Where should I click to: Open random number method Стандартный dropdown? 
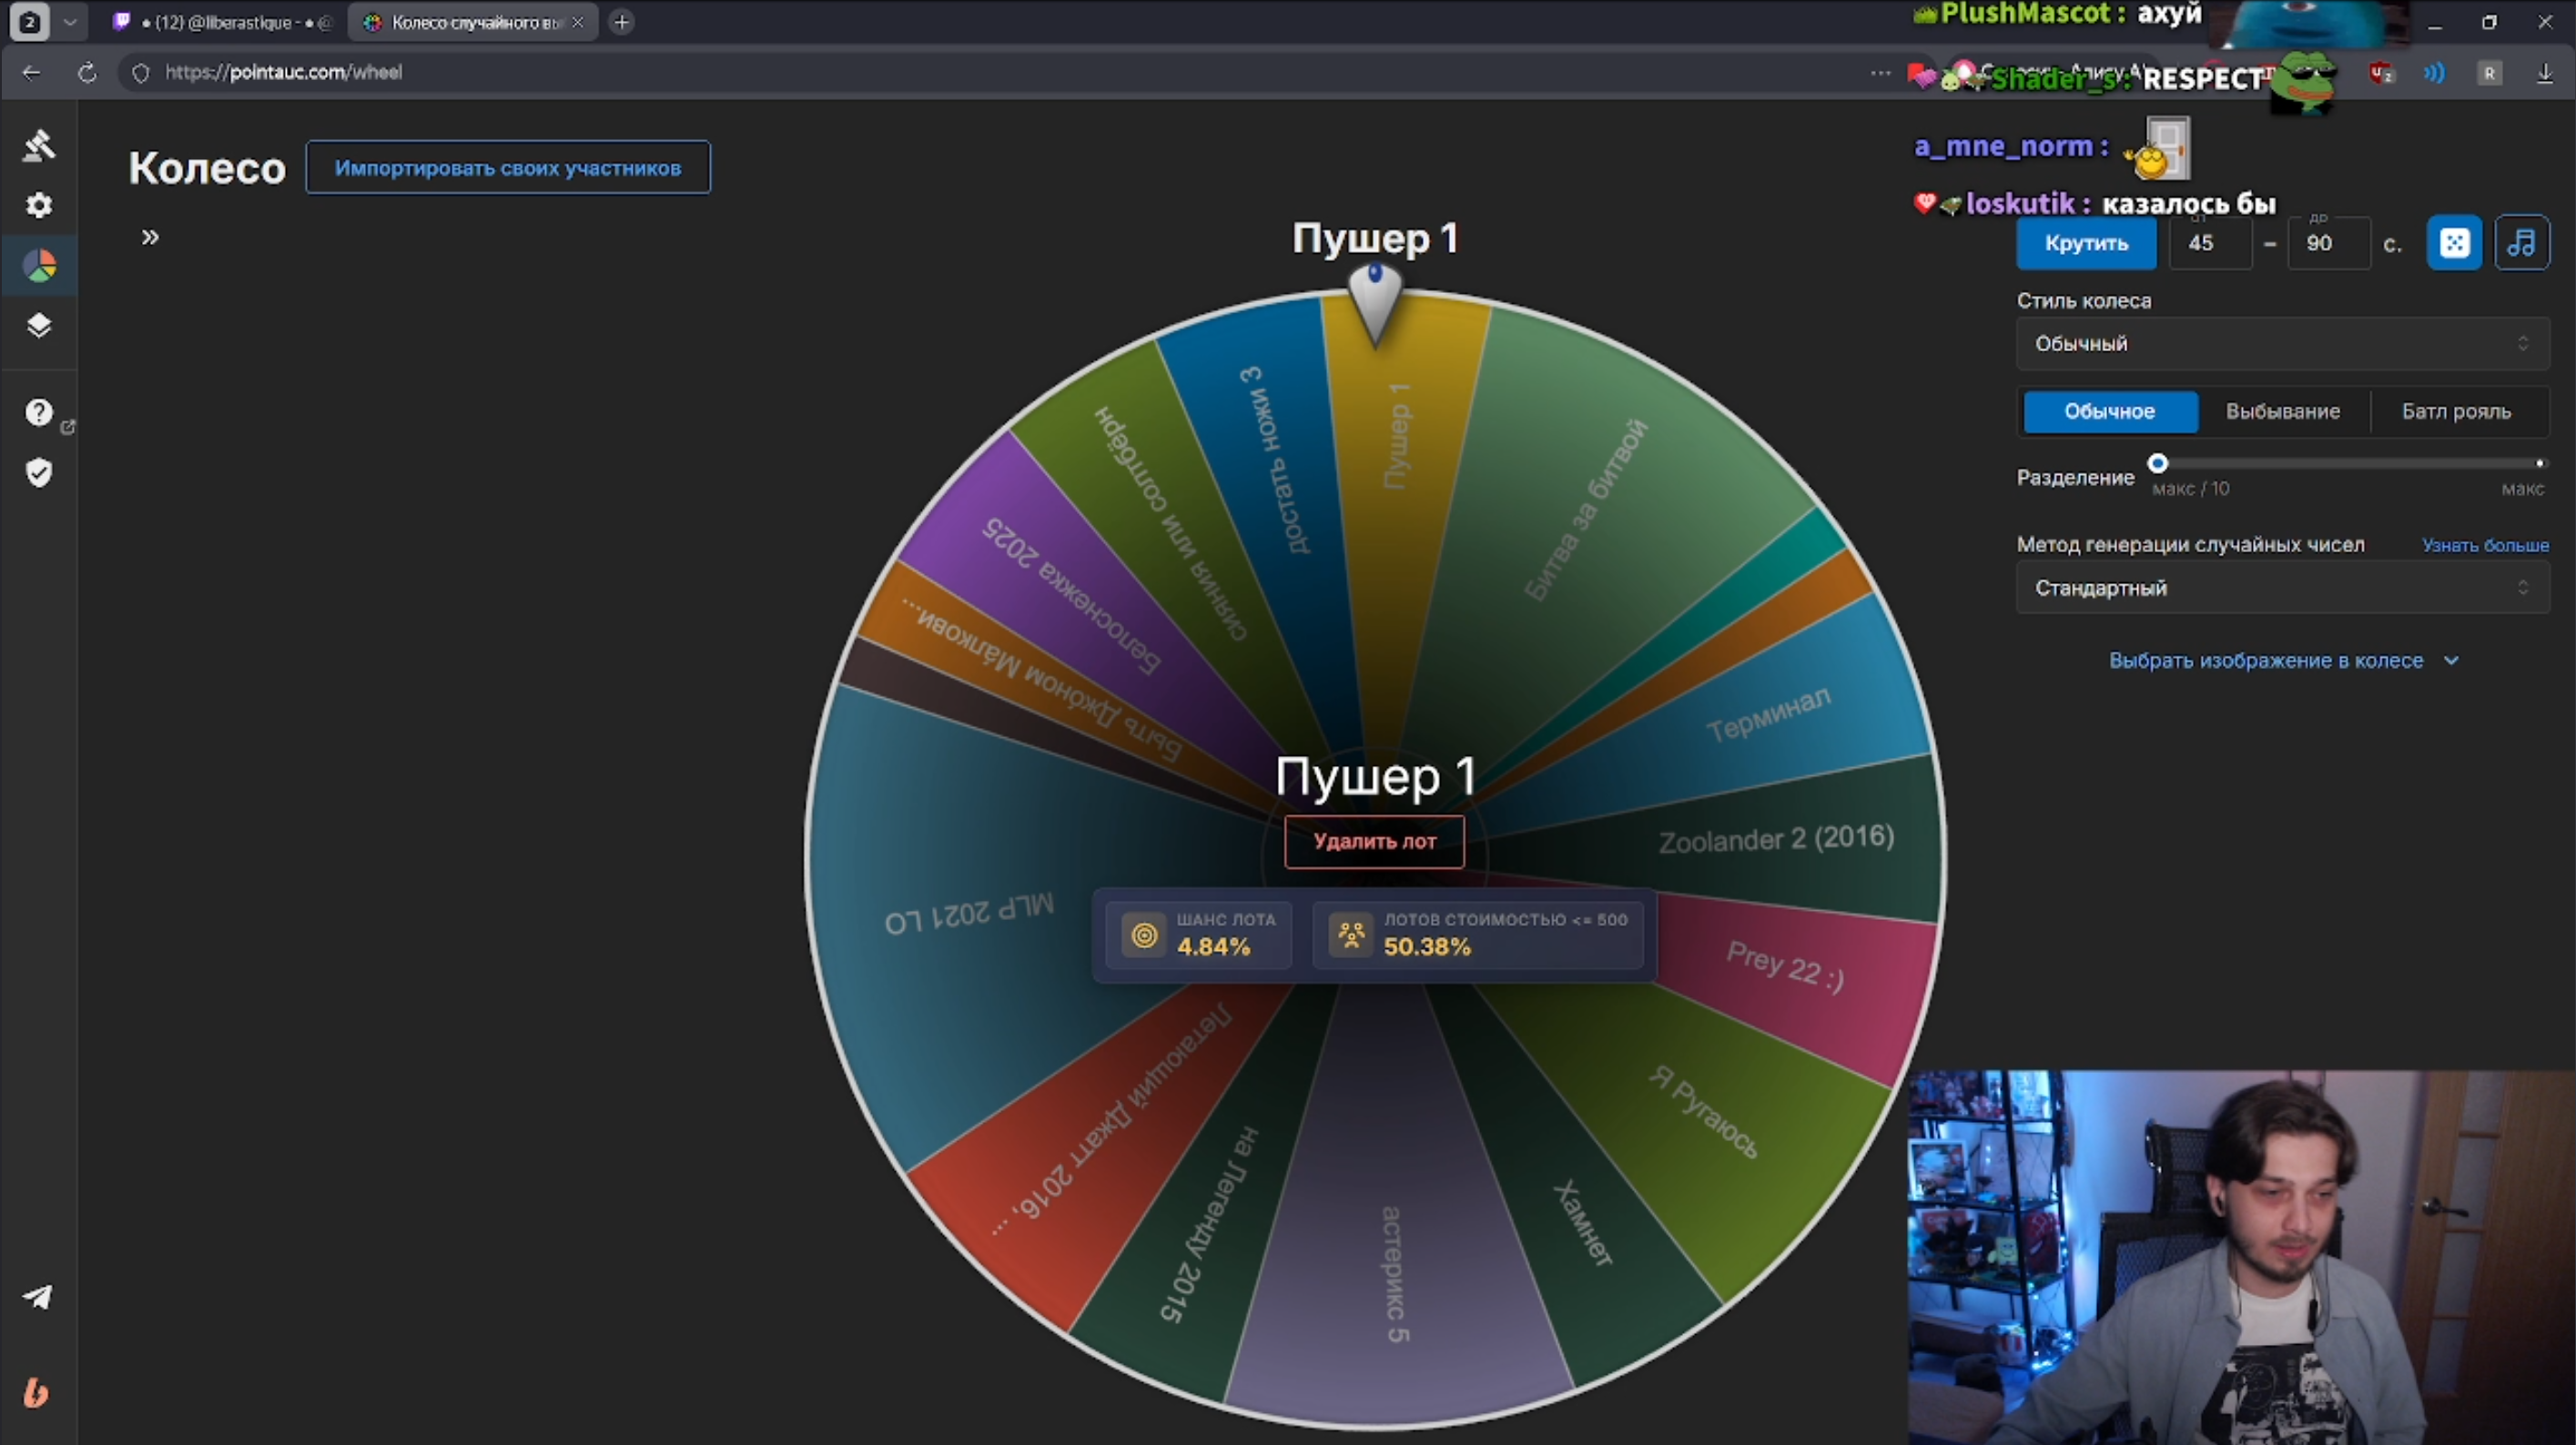(2282, 588)
